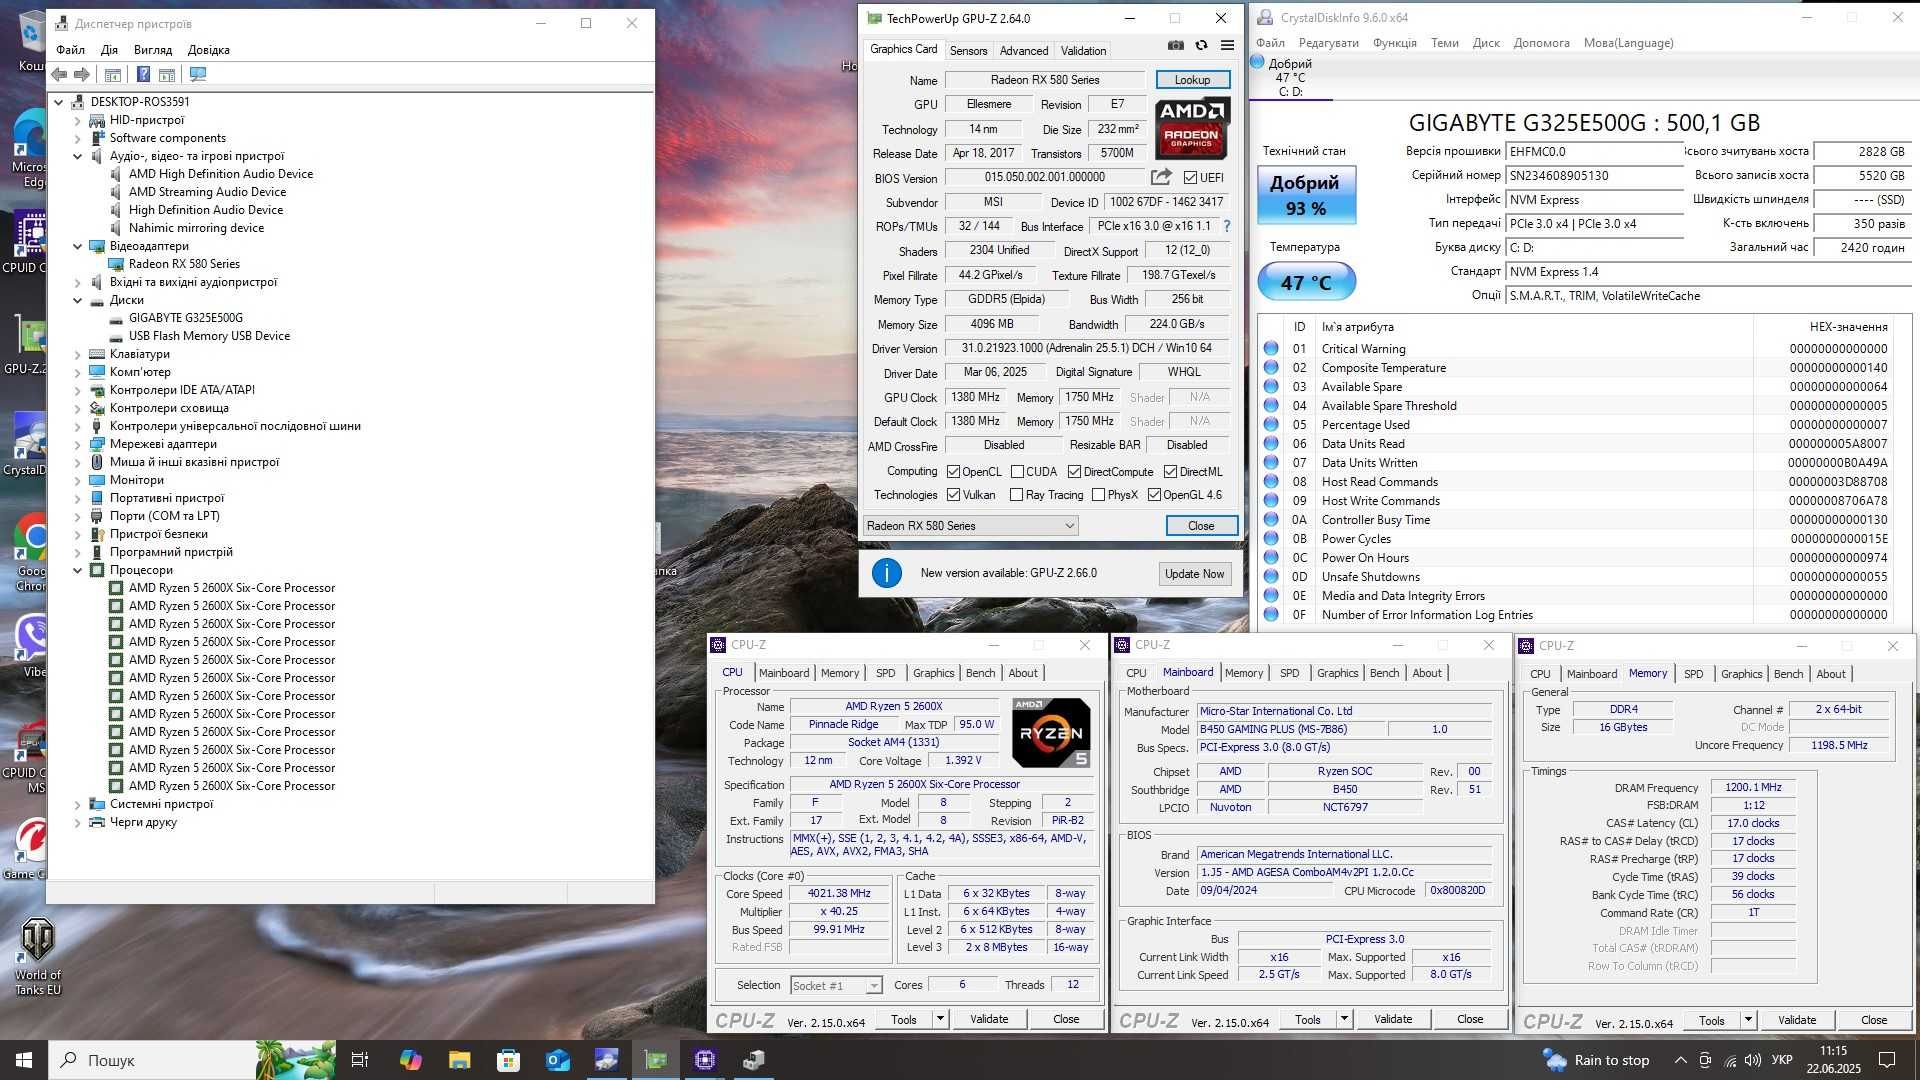The height and width of the screenshot is (1080, 1920).
Task: Click the Lookup button in GPU-Z
Action: coord(1192,80)
